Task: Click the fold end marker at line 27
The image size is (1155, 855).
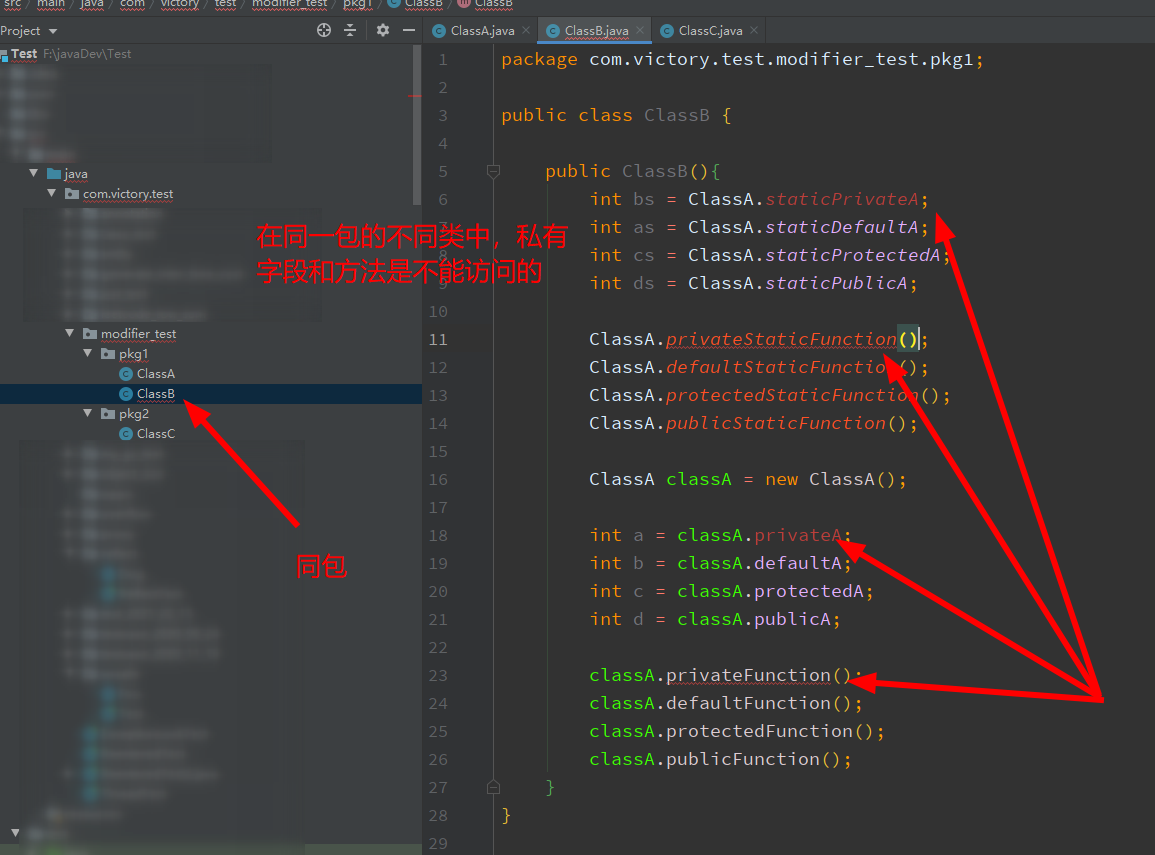Action: coord(494,787)
